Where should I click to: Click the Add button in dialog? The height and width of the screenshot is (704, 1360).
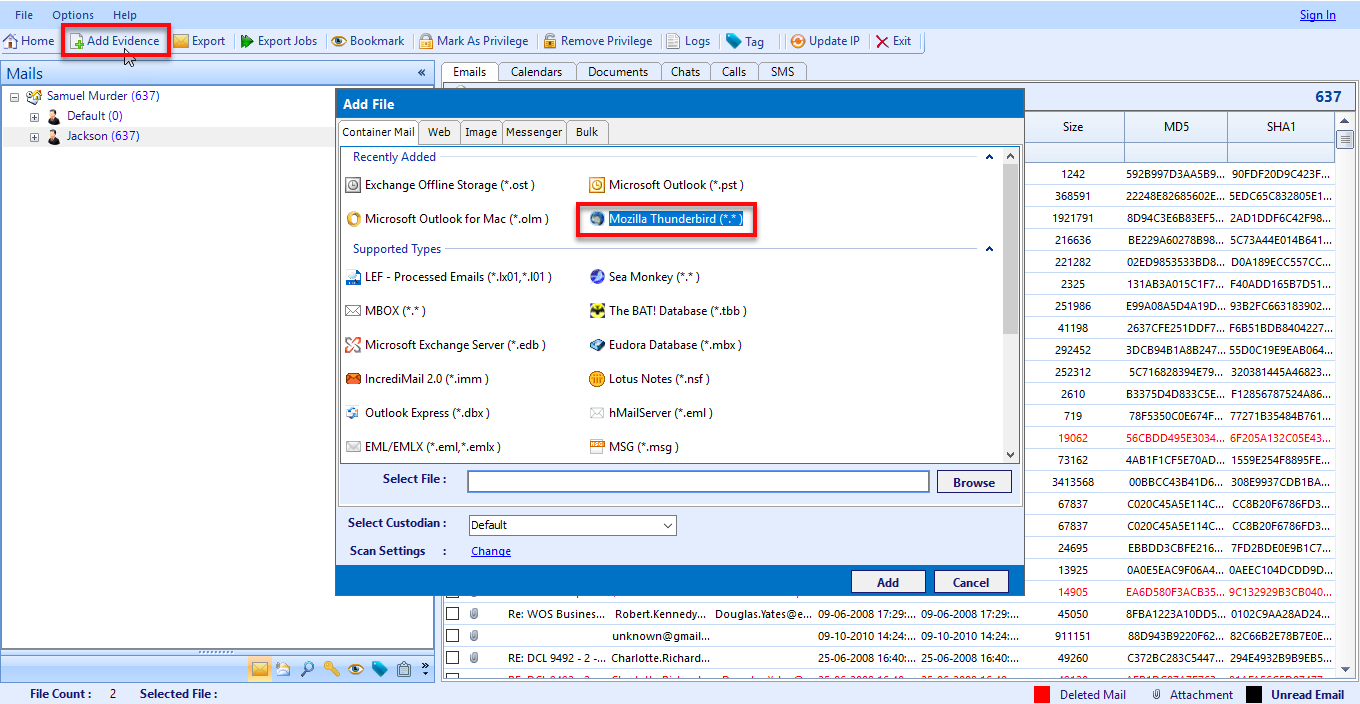coord(888,582)
